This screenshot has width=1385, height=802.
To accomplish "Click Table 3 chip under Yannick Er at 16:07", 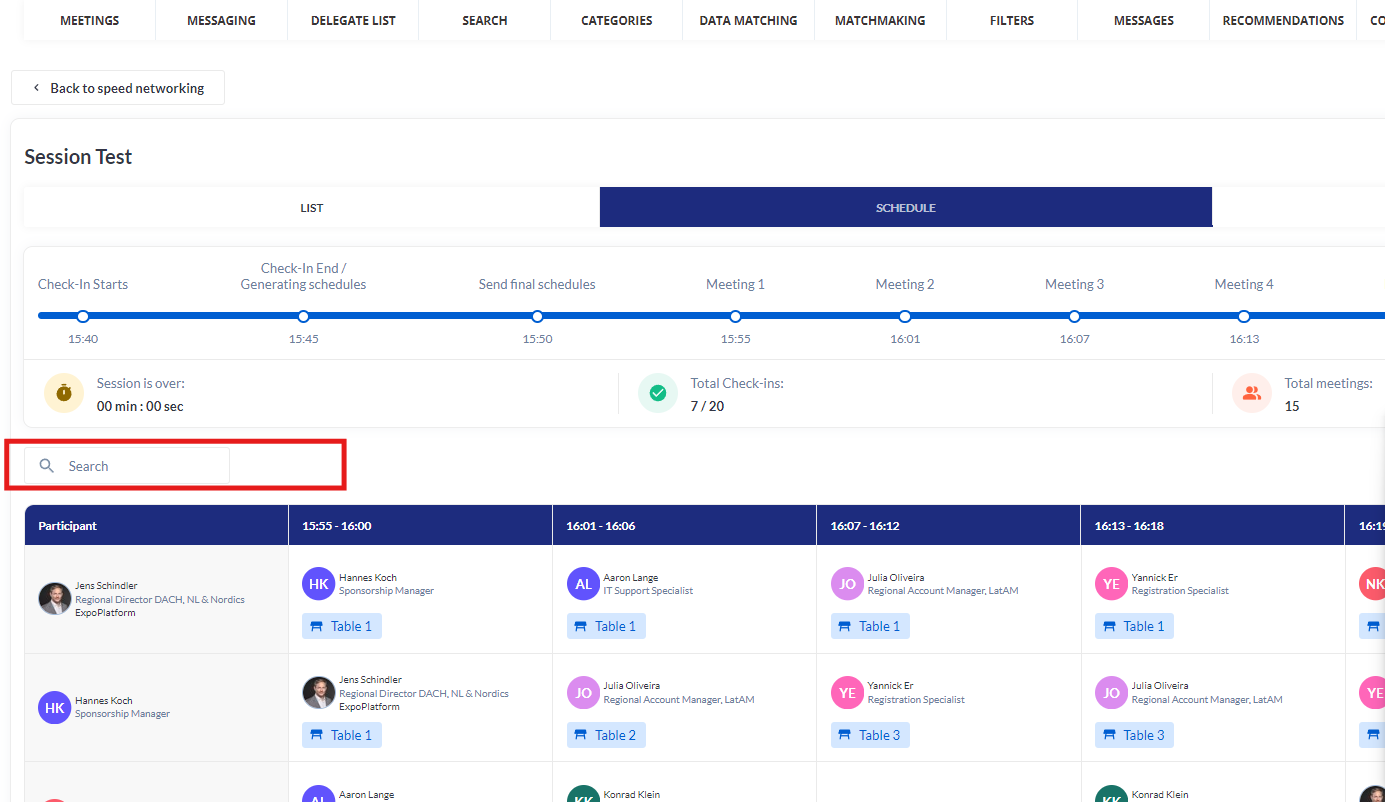I will pyautogui.click(x=870, y=735).
